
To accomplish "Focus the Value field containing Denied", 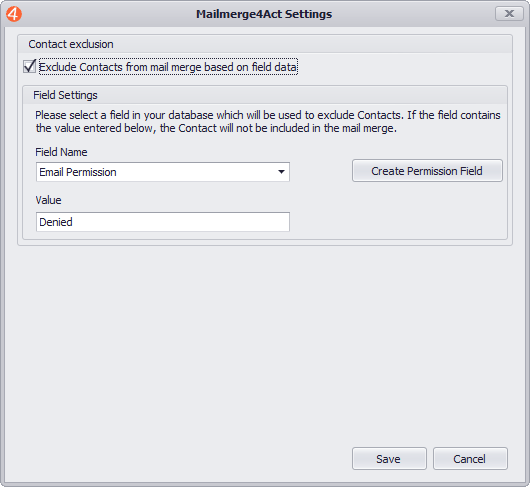I will pos(163,222).
